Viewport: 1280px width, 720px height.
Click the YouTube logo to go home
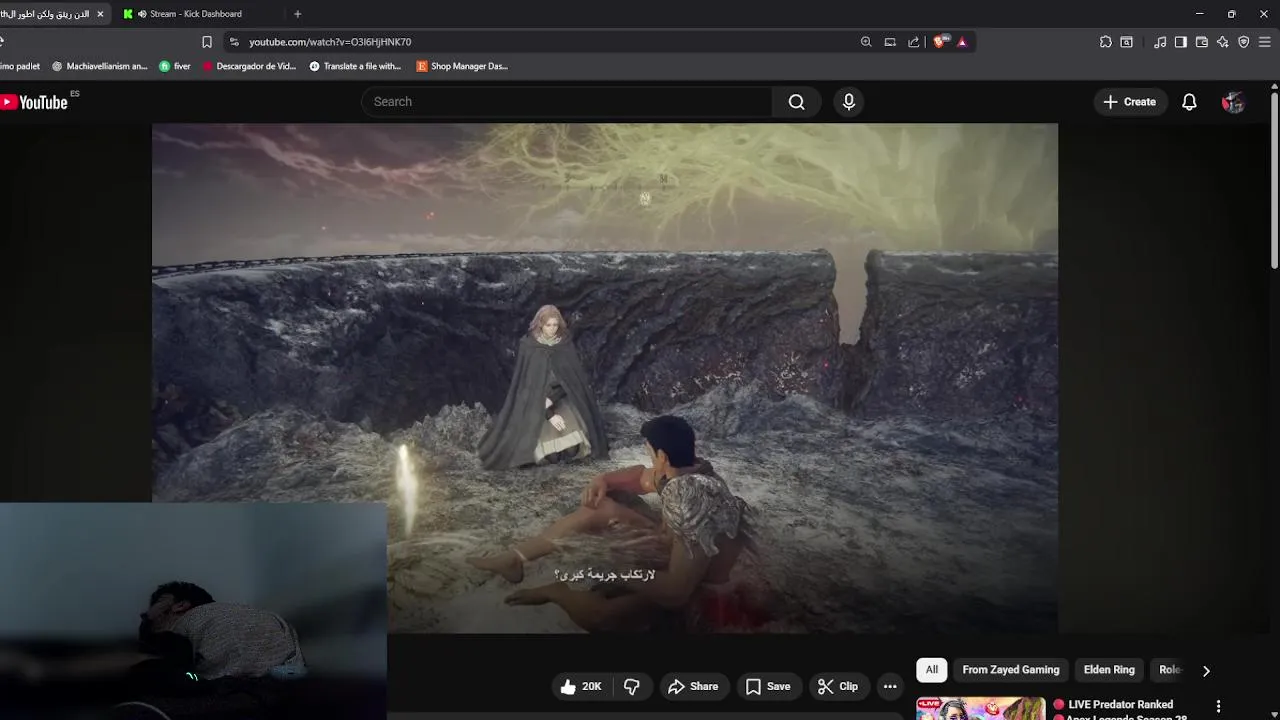pos(34,102)
